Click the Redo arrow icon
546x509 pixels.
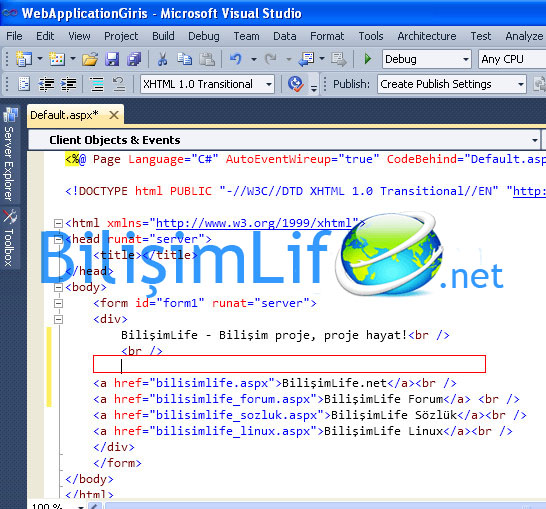point(270,59)
